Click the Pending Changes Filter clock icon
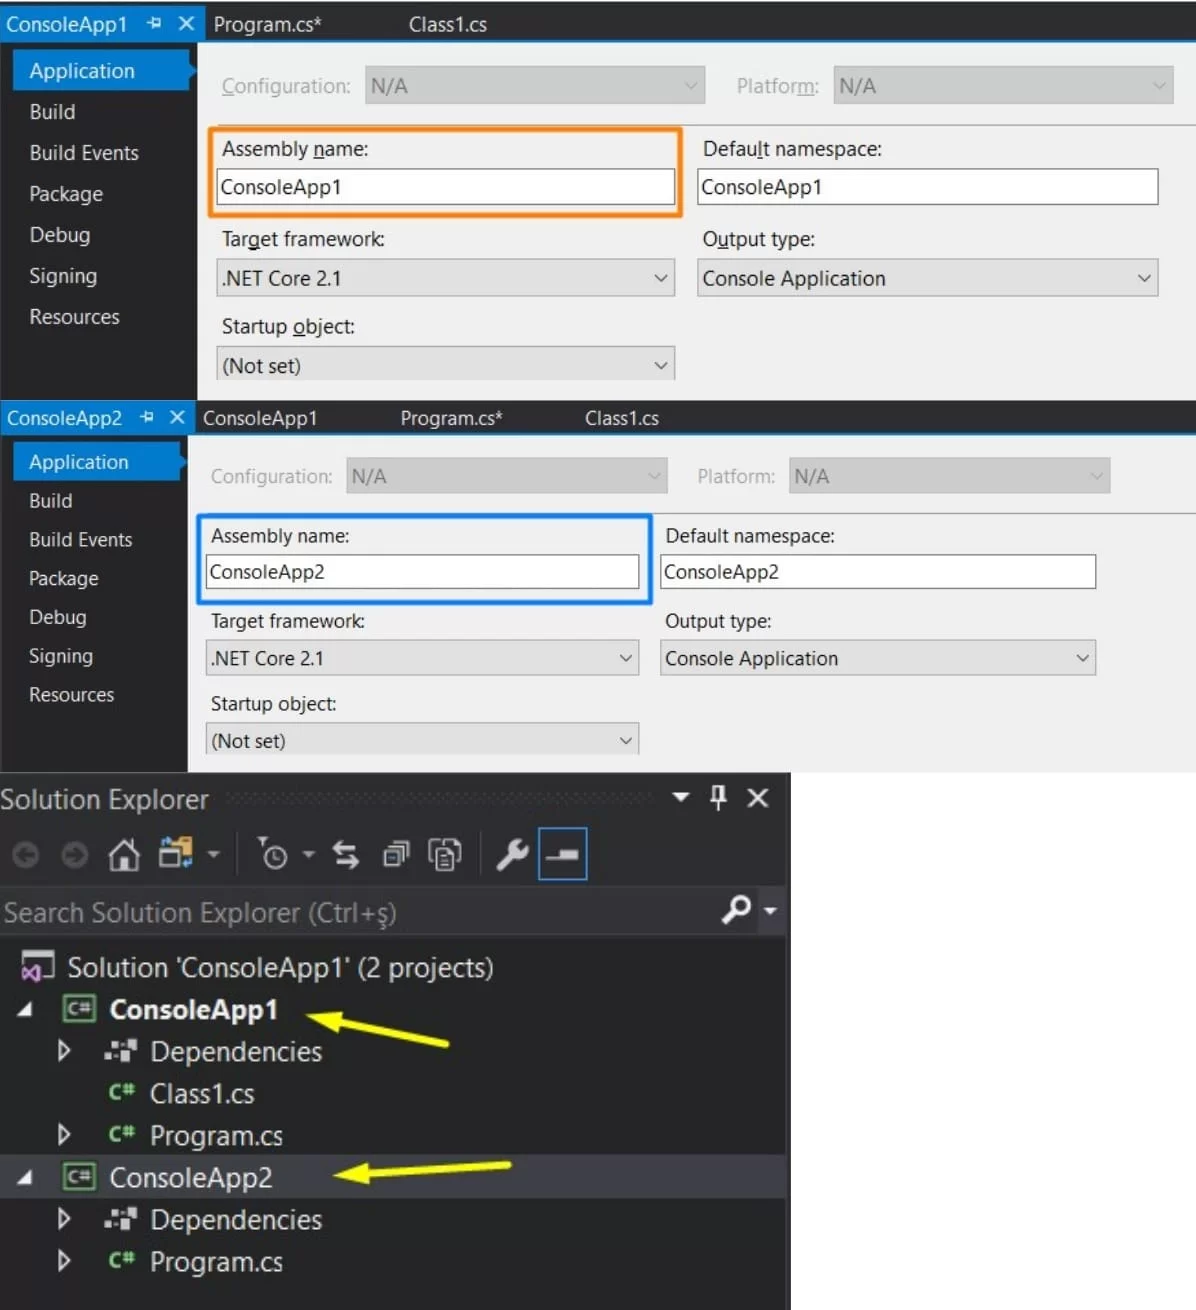The width and height of the screenshot is (1196, 1310). point(273,855)
